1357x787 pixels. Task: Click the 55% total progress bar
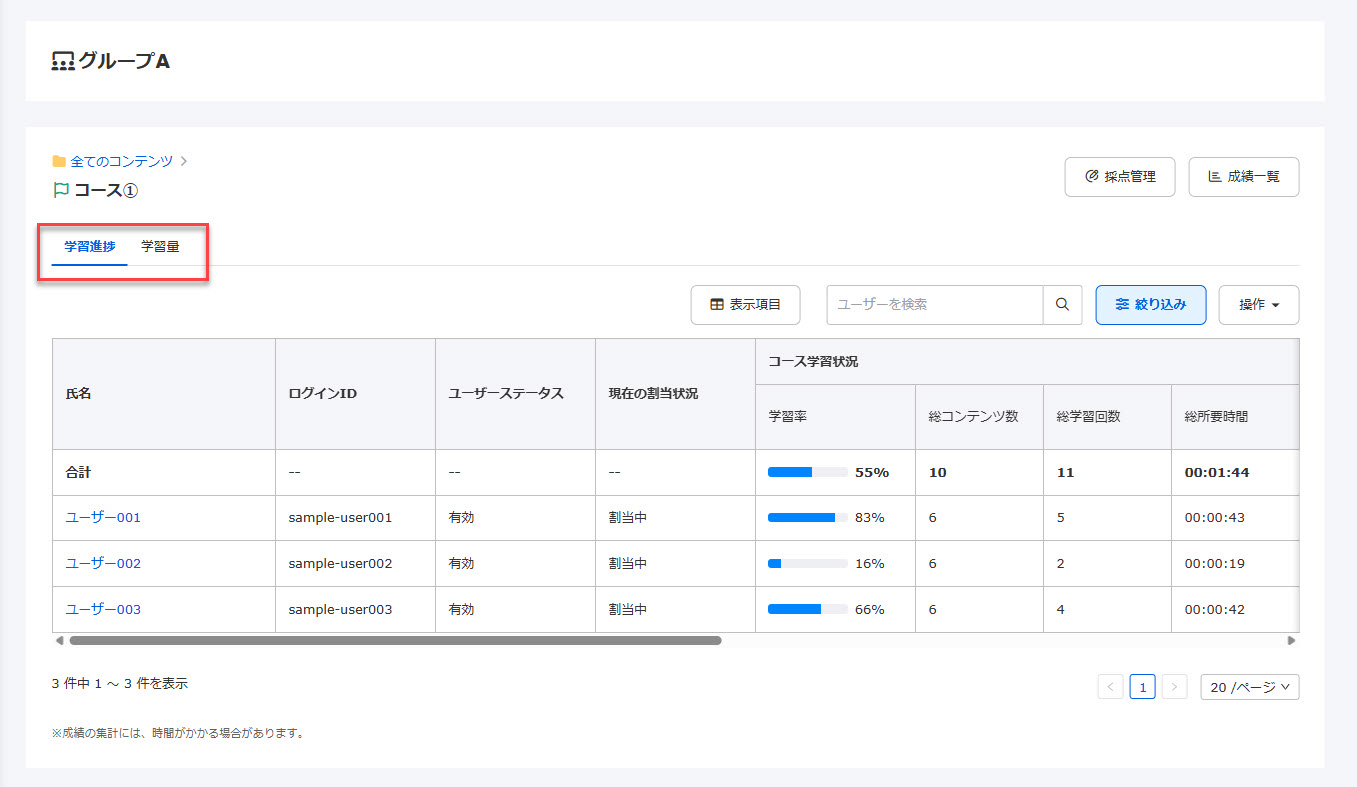tap(808, 472)
